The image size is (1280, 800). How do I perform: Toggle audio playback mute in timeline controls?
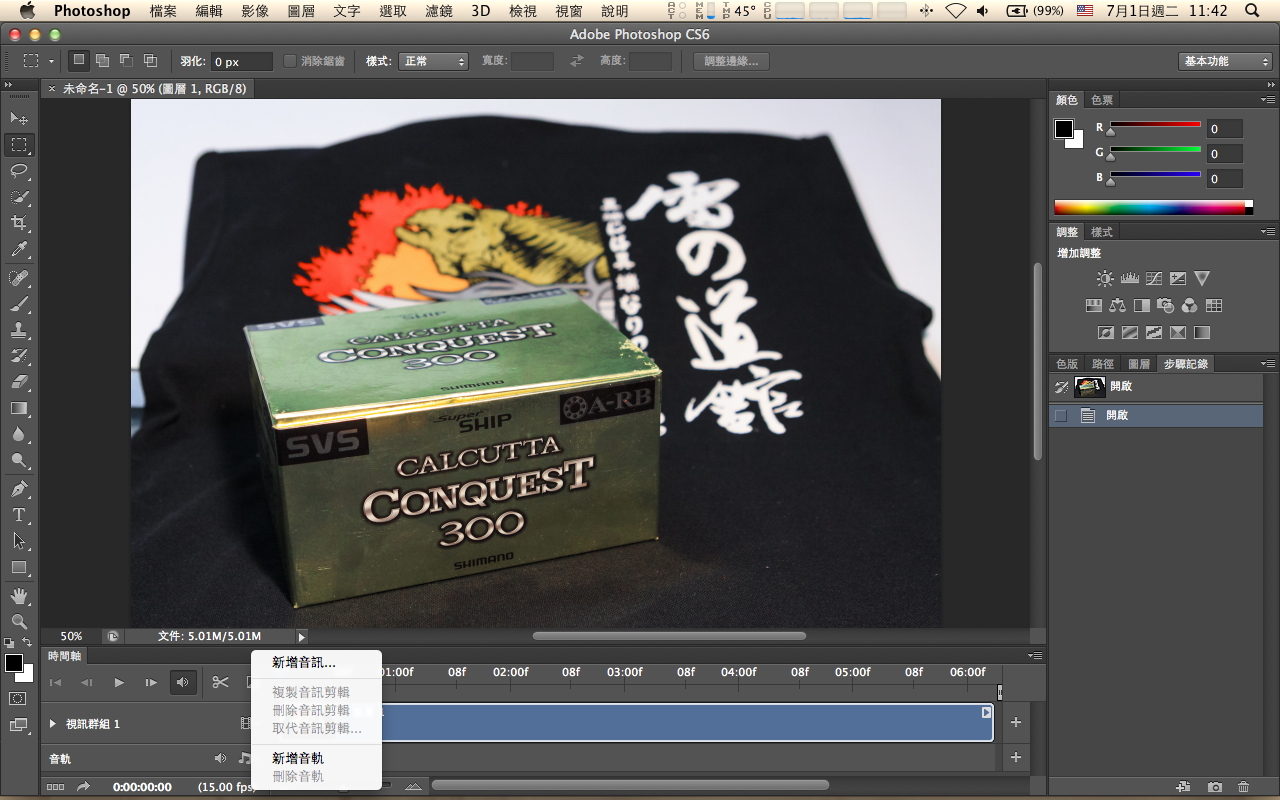[183, 682]
